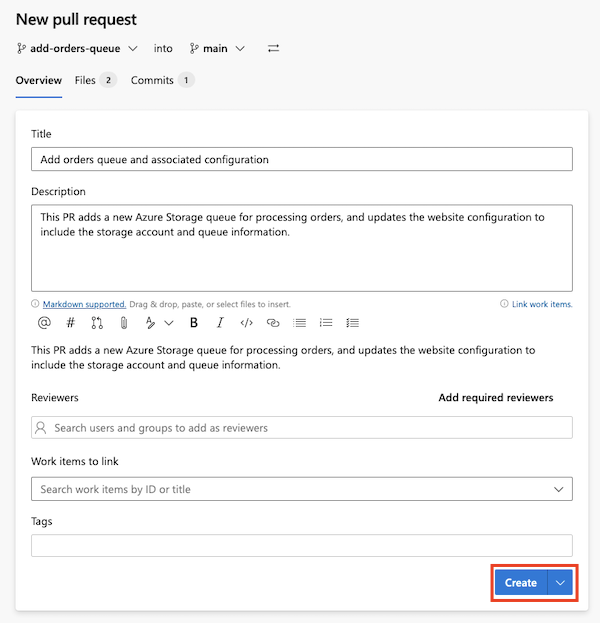Toggle bold formatting
The width and height of the screenshot is (600, 623).
pyautogui.click(x=194, y=323)
